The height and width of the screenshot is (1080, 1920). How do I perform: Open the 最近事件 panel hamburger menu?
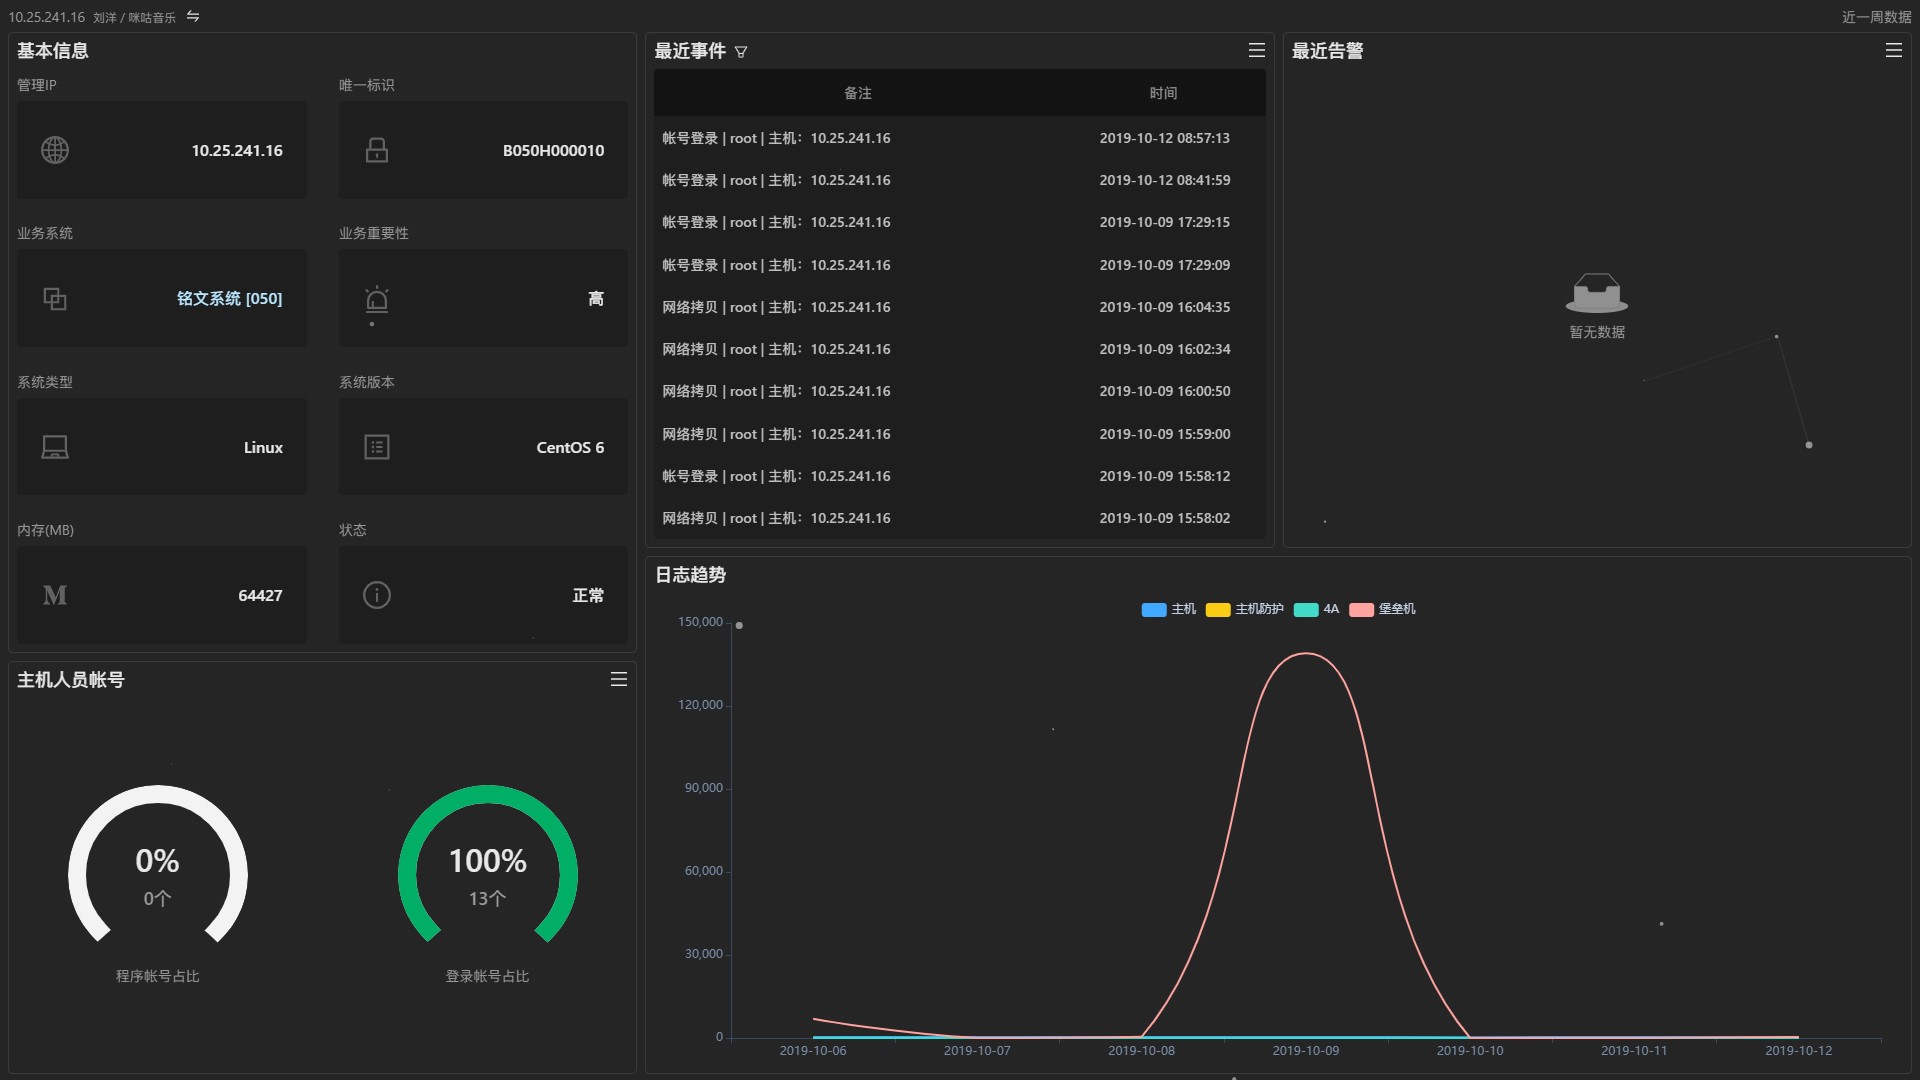pos(1256,51)
